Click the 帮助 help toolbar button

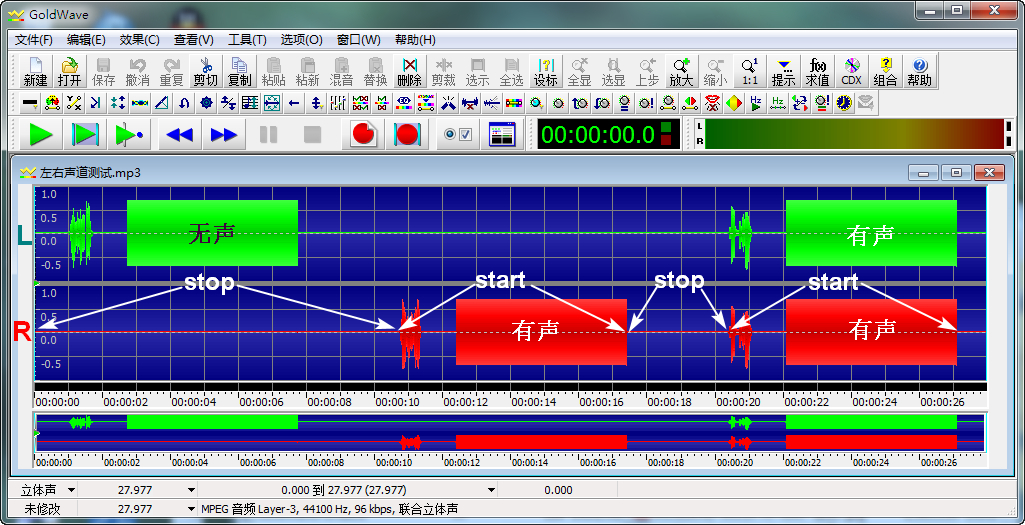(x=919, y=71)
